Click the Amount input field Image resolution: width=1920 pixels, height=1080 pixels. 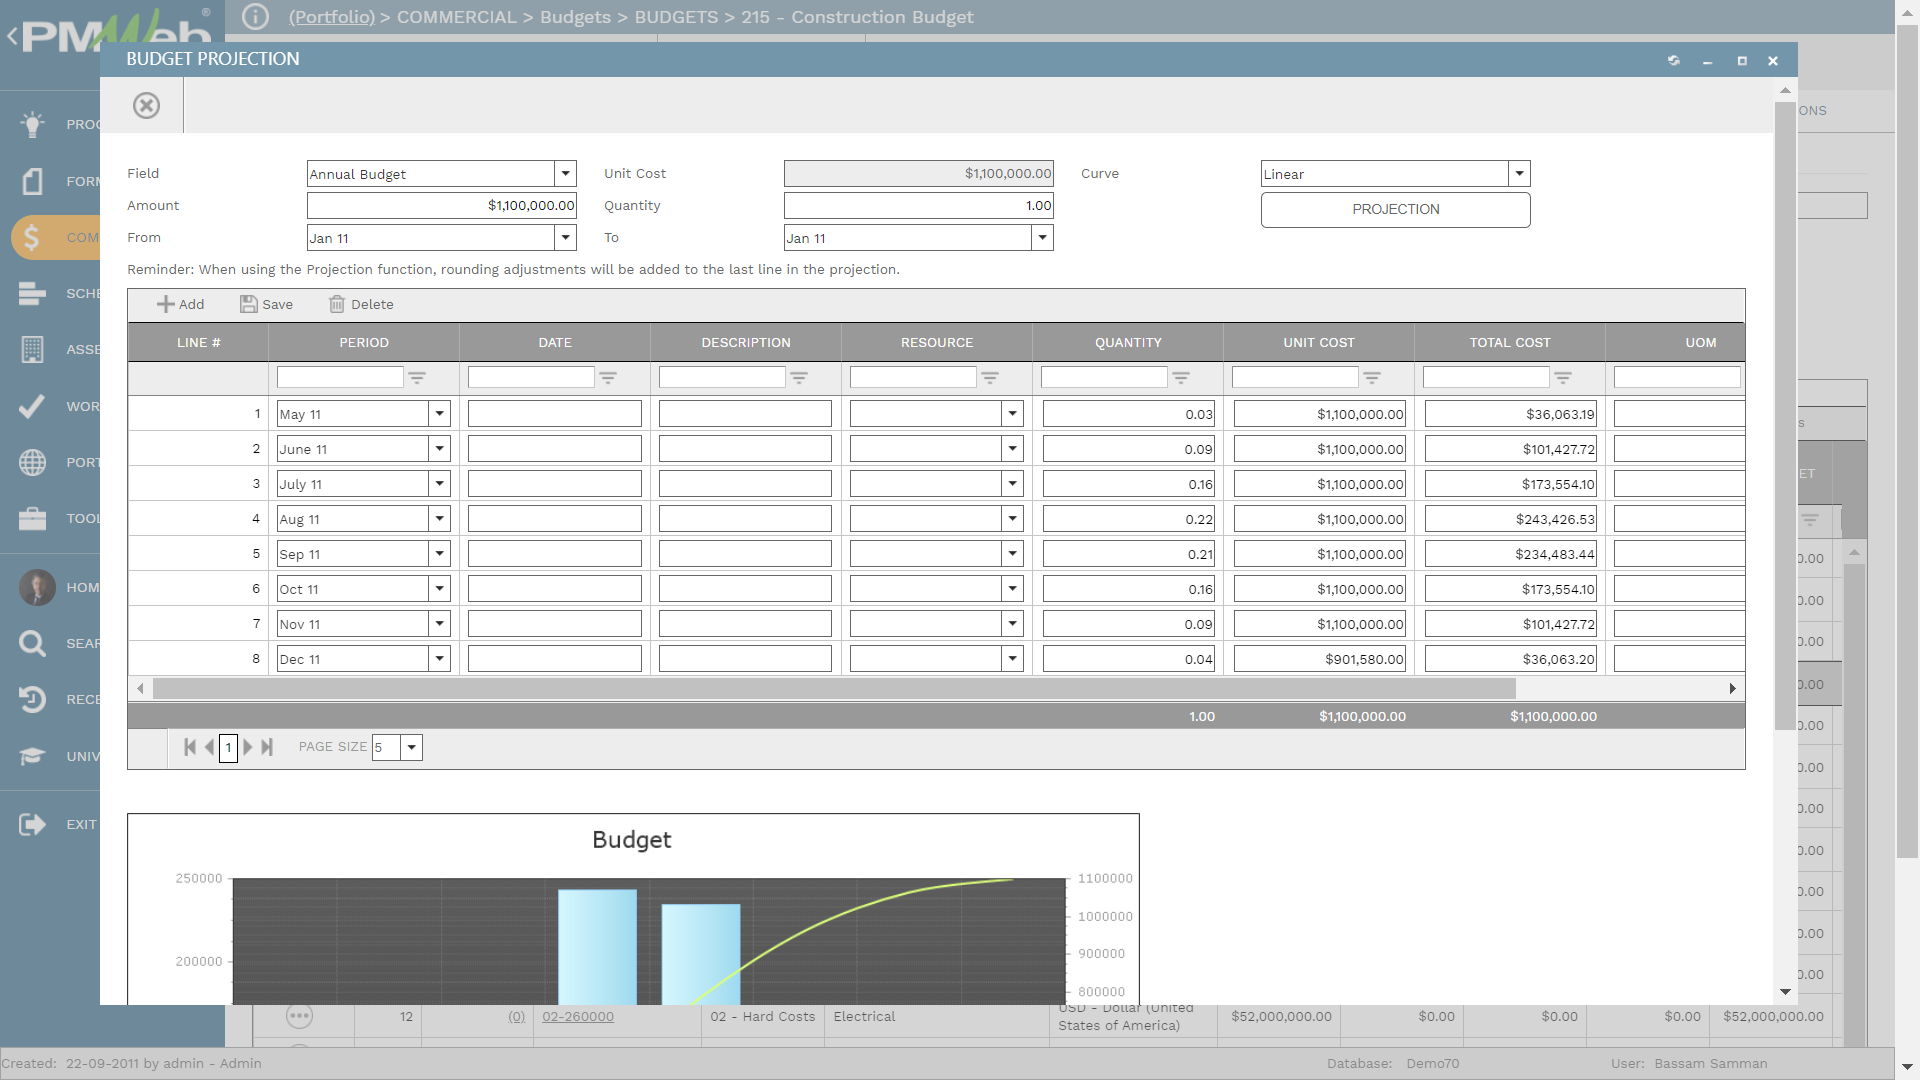(442, 205)
